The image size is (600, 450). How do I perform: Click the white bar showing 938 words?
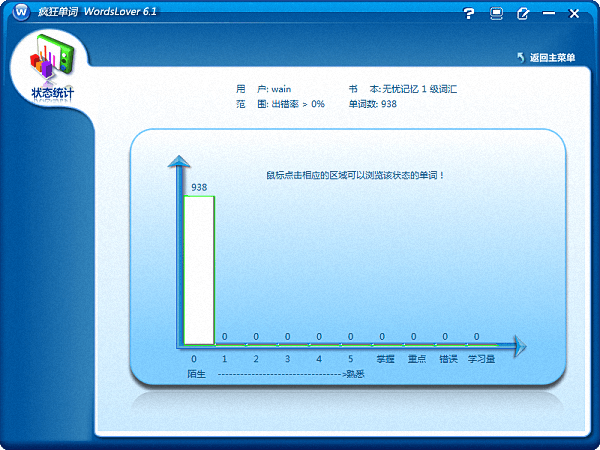199,270
